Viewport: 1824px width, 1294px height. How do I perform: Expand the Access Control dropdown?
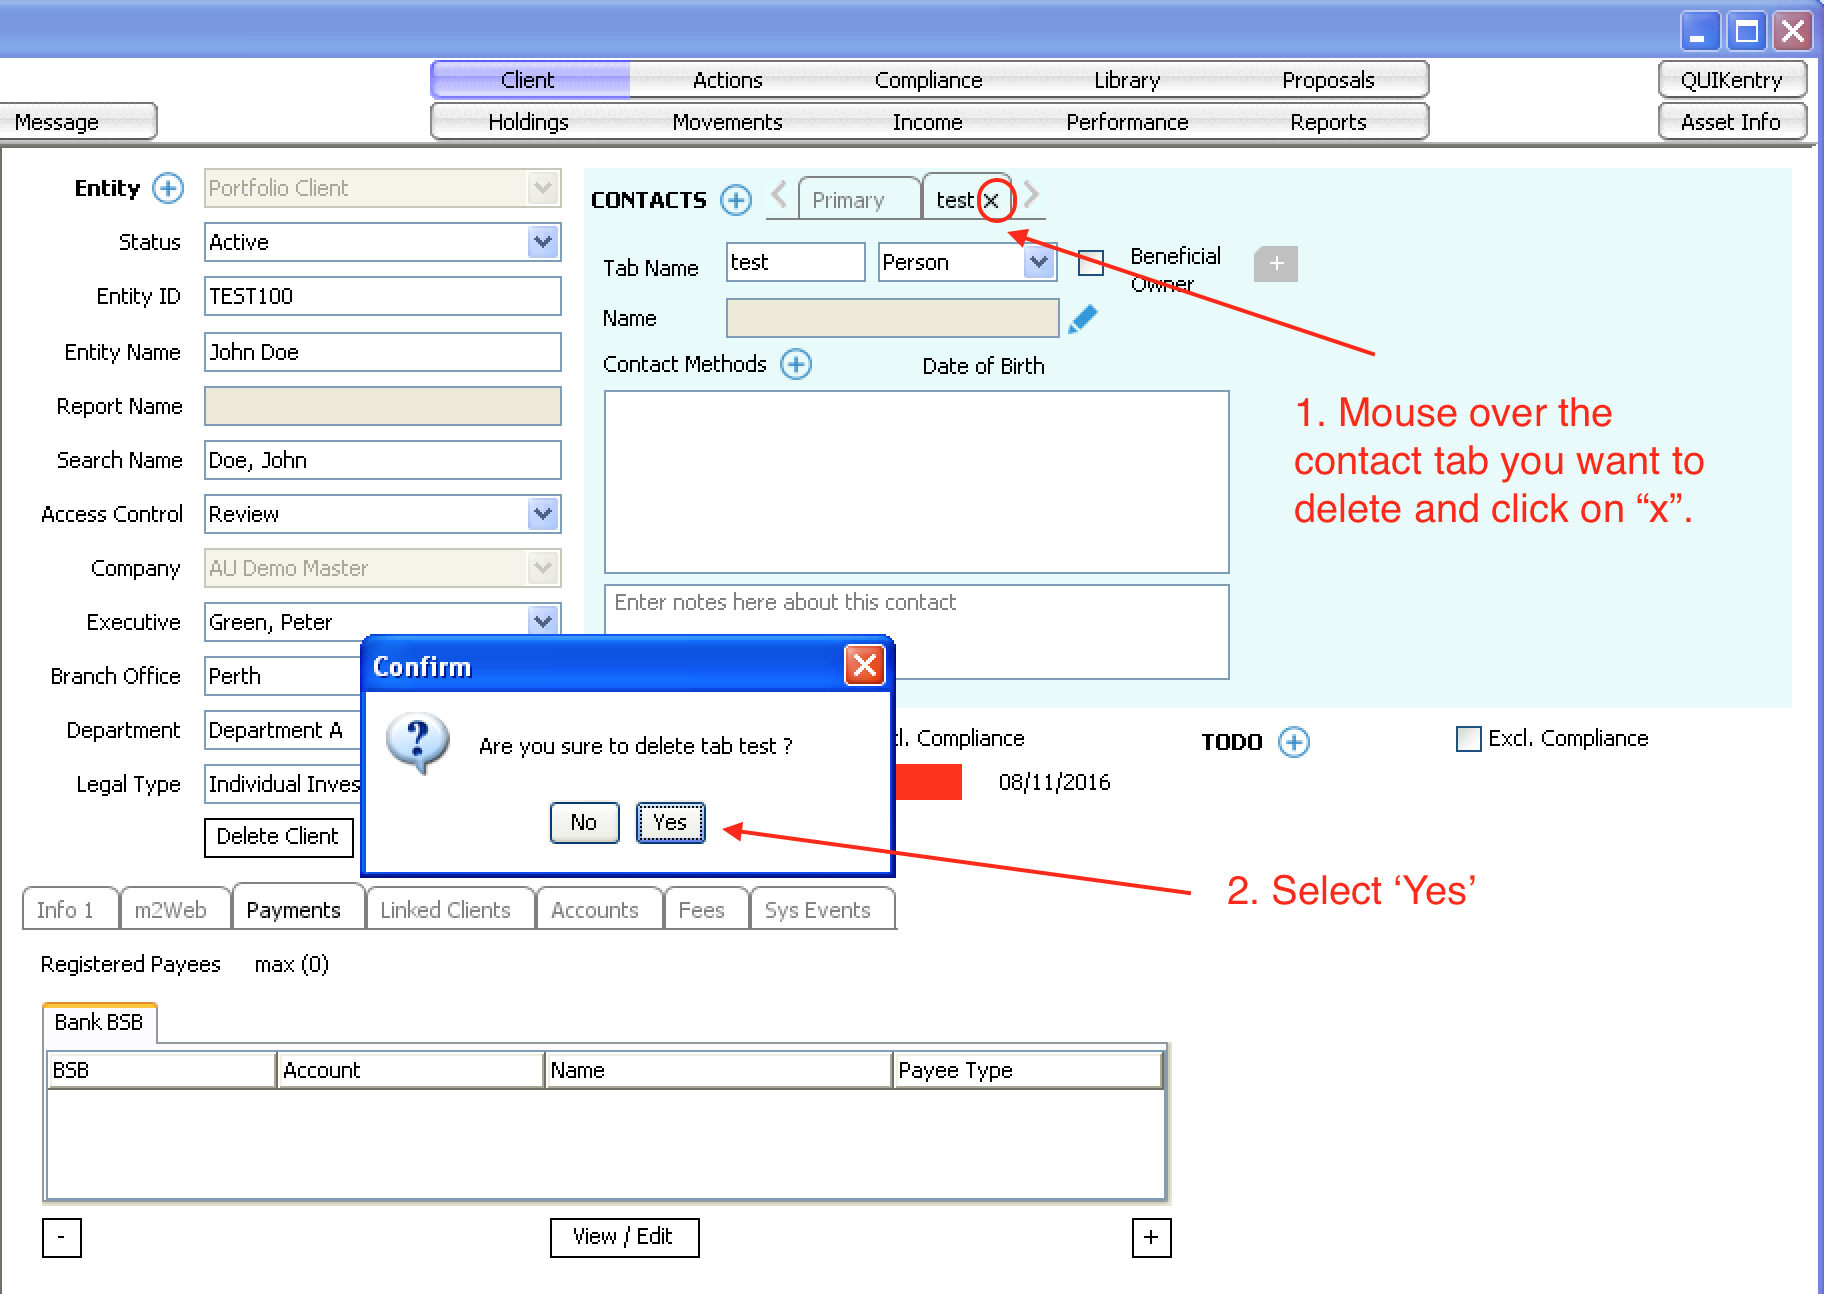coord(542,514)
